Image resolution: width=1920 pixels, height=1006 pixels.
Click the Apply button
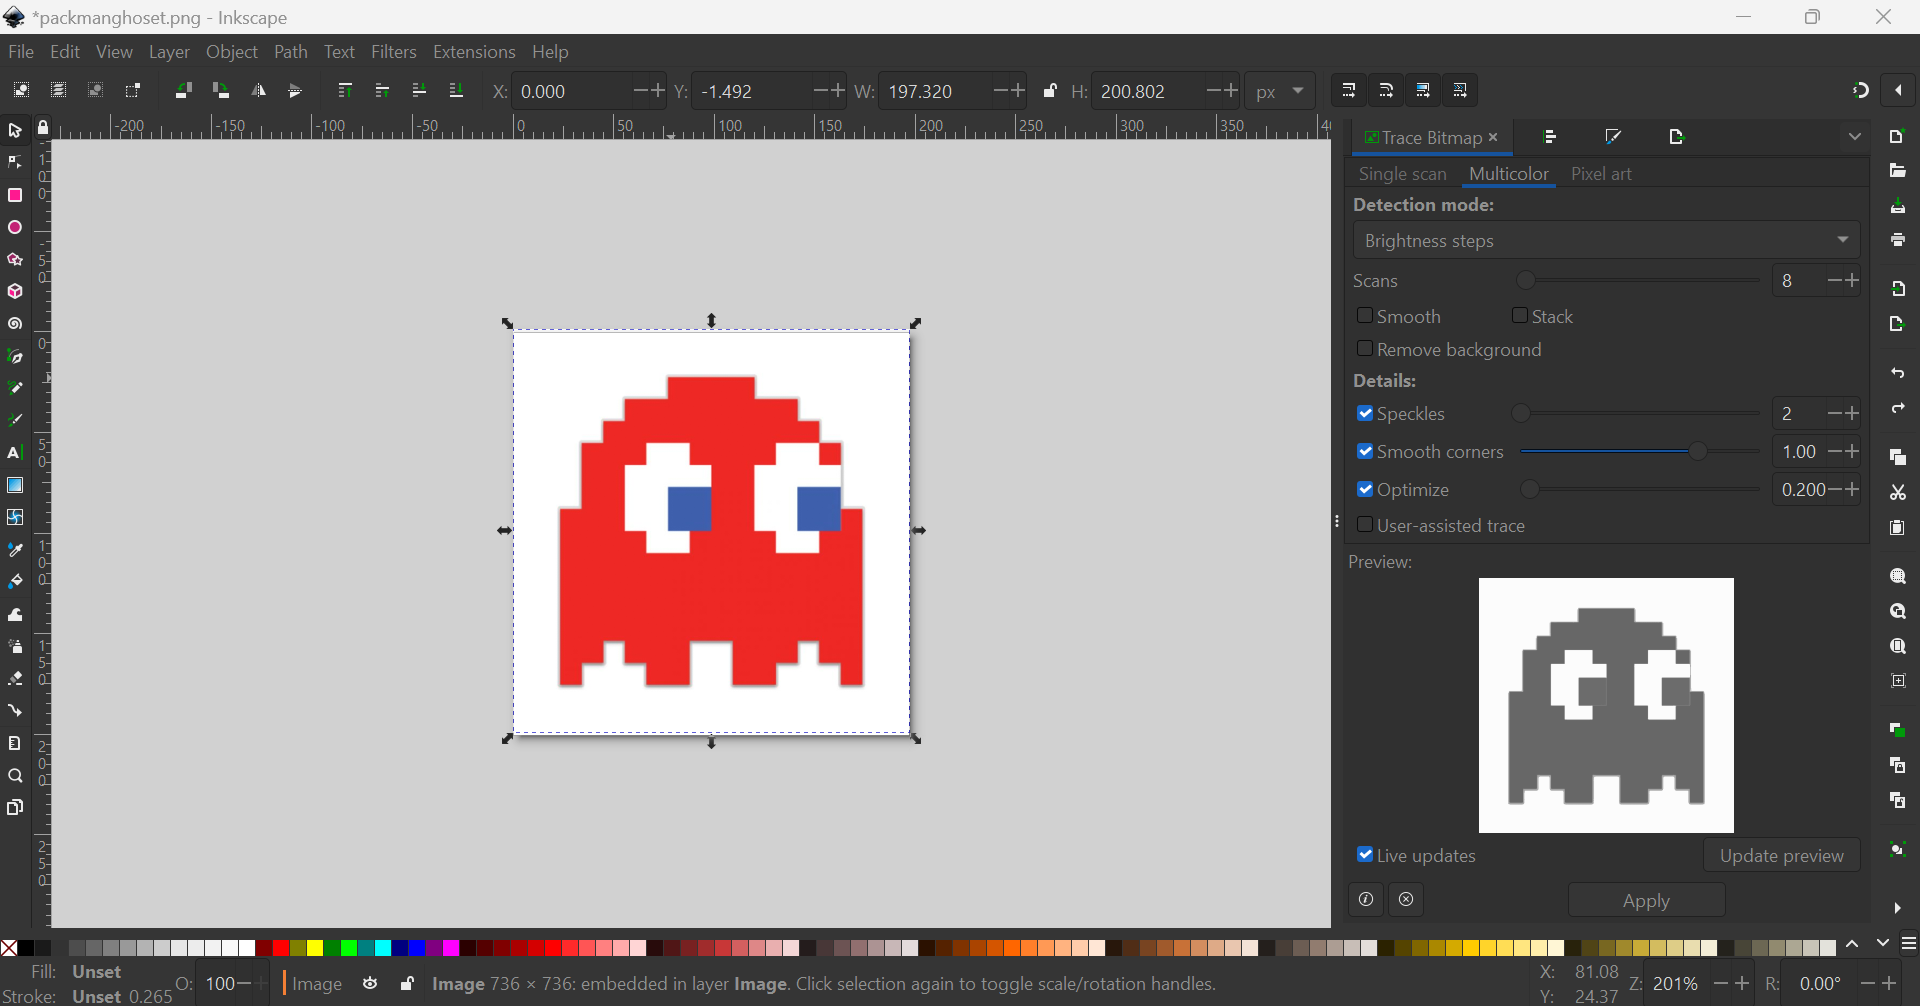pos(1646,900)
